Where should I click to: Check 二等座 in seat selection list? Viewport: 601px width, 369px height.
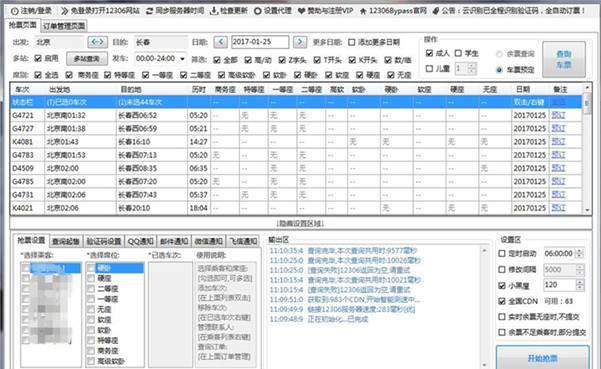91,289
